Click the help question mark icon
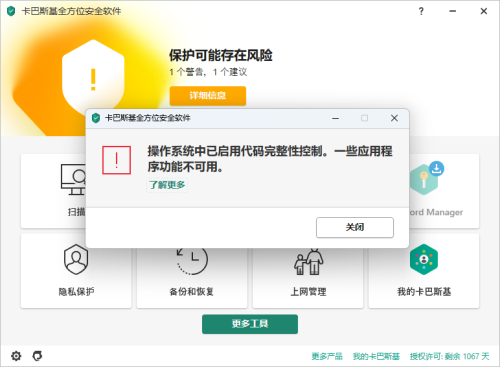Viewport: 500px width, 367px height. (421, 11)
